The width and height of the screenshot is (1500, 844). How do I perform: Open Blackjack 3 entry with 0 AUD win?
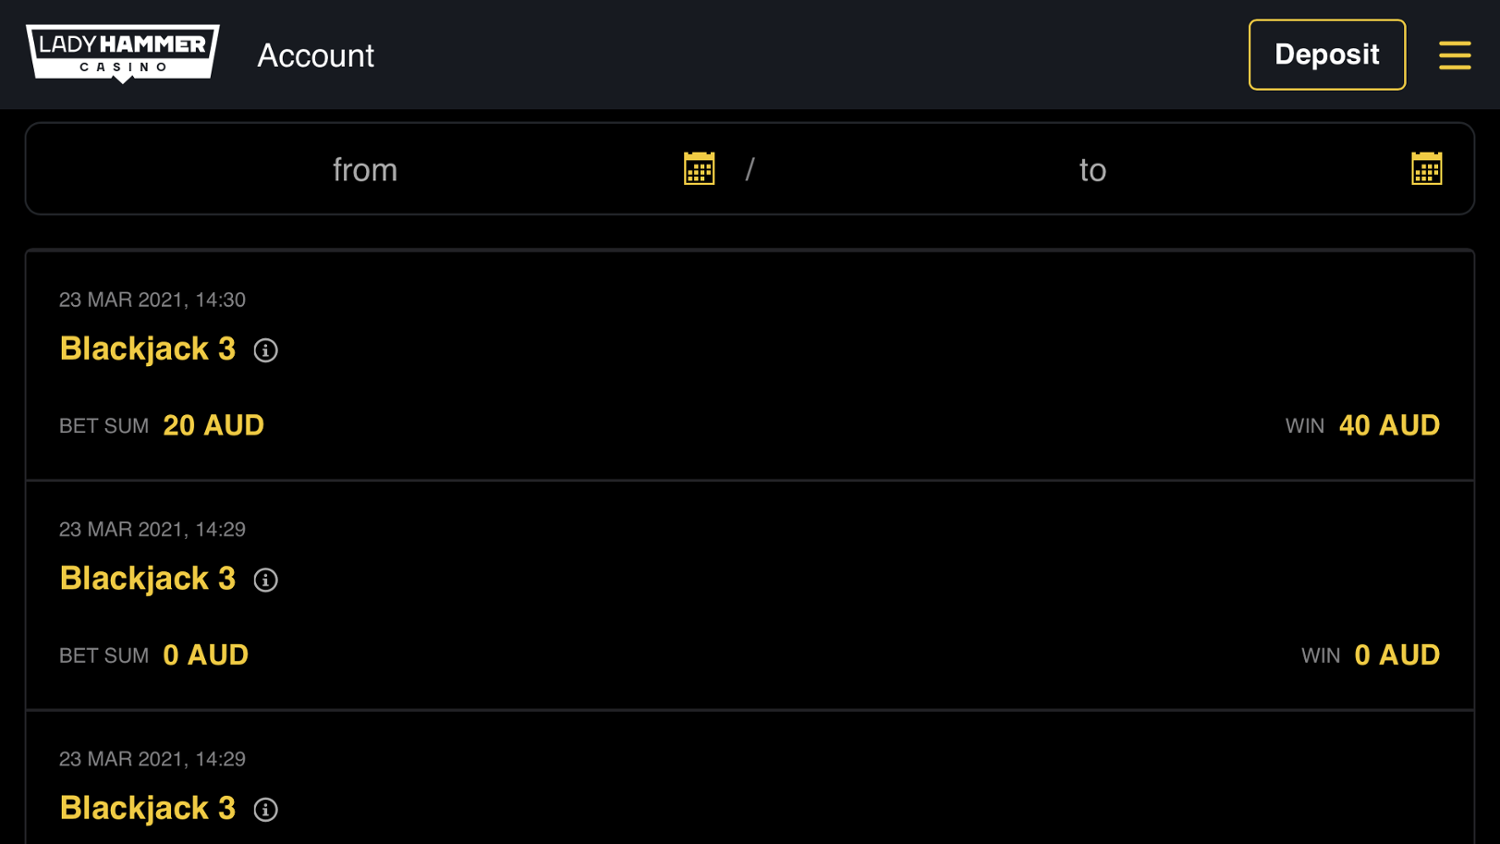[147, 579]
